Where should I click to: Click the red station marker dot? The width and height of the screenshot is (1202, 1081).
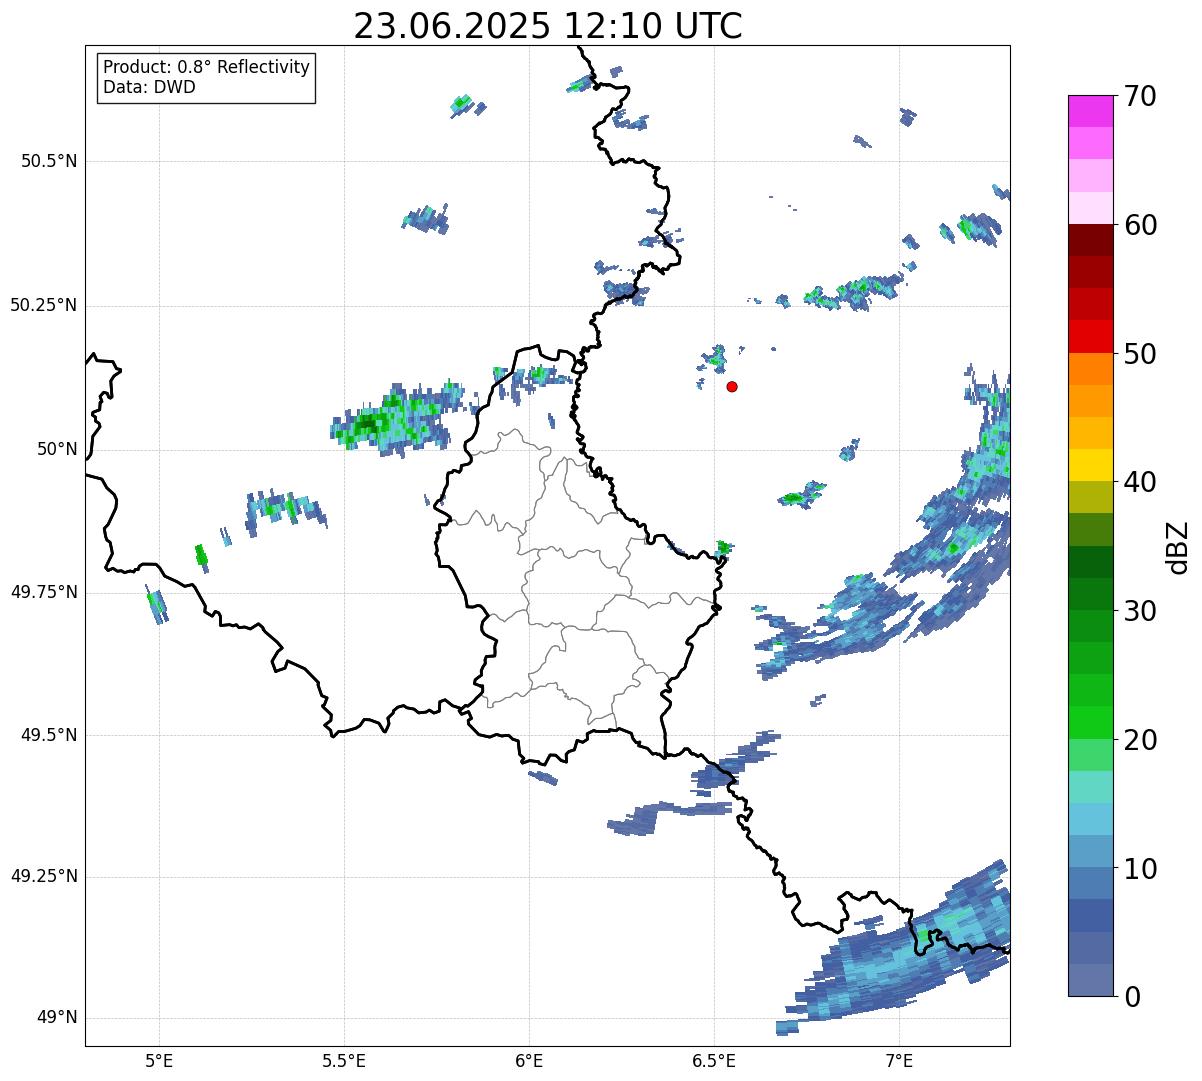[x=732, y=386]
